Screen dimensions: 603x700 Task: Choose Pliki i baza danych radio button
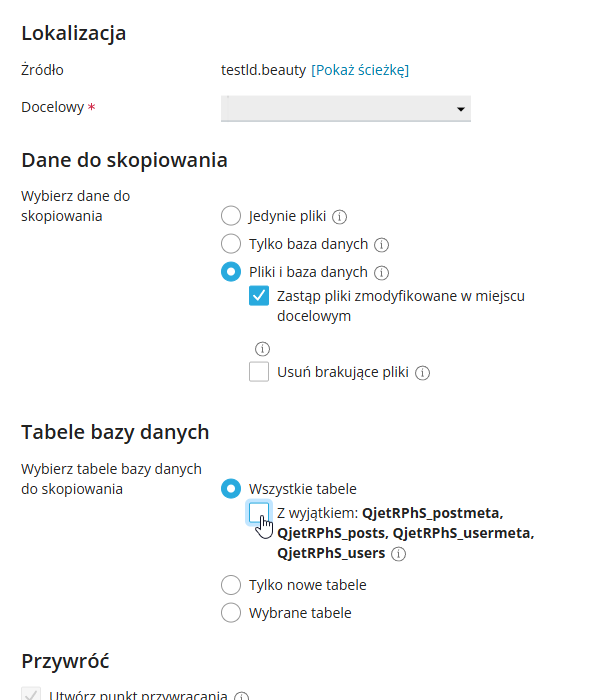[x=231, y=272]
